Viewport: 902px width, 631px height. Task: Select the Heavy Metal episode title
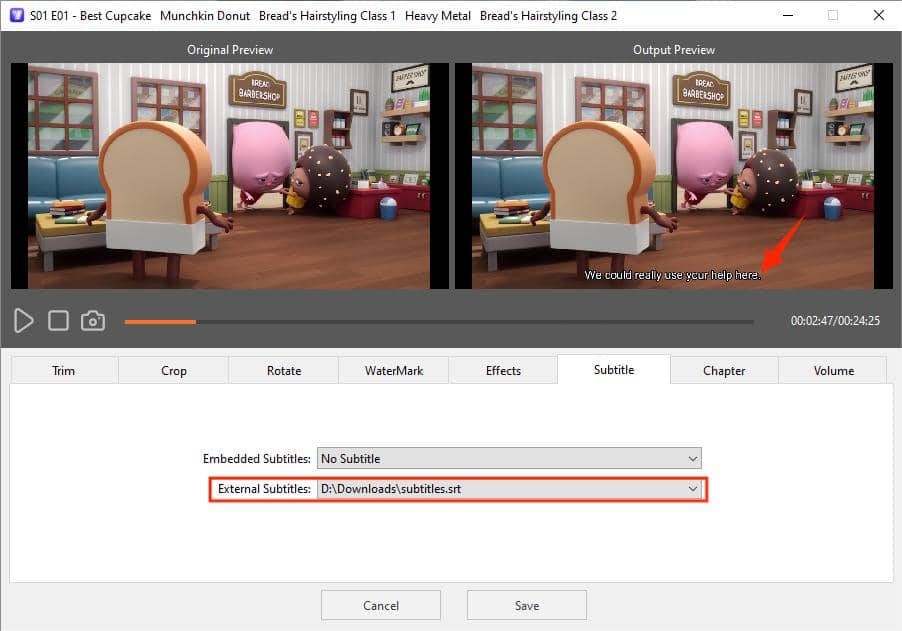[437, 16]
